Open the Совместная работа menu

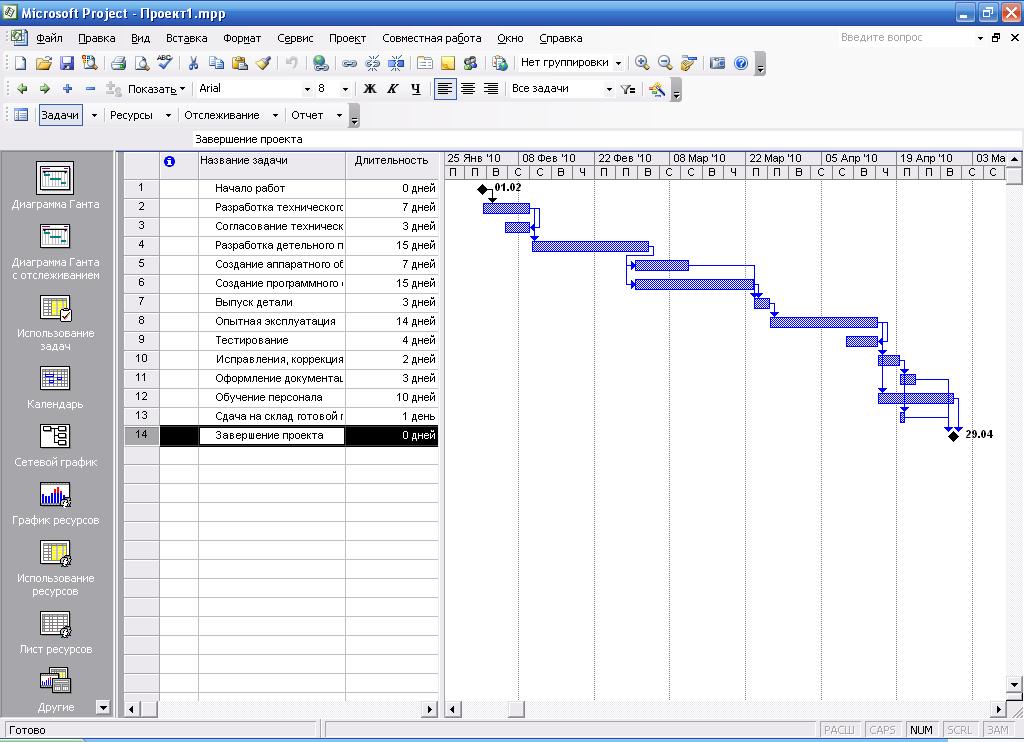click(432, 38)
